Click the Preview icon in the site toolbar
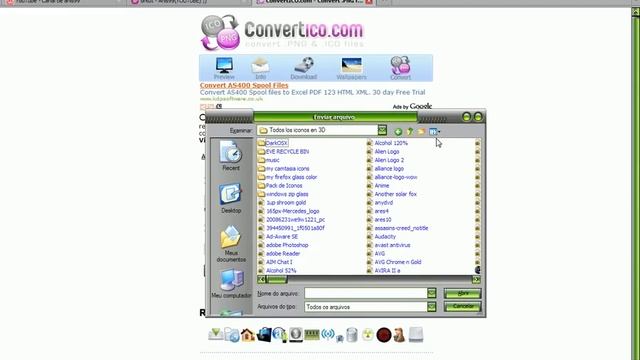Viewport: 640px width, 360px height. pos(224,68)
